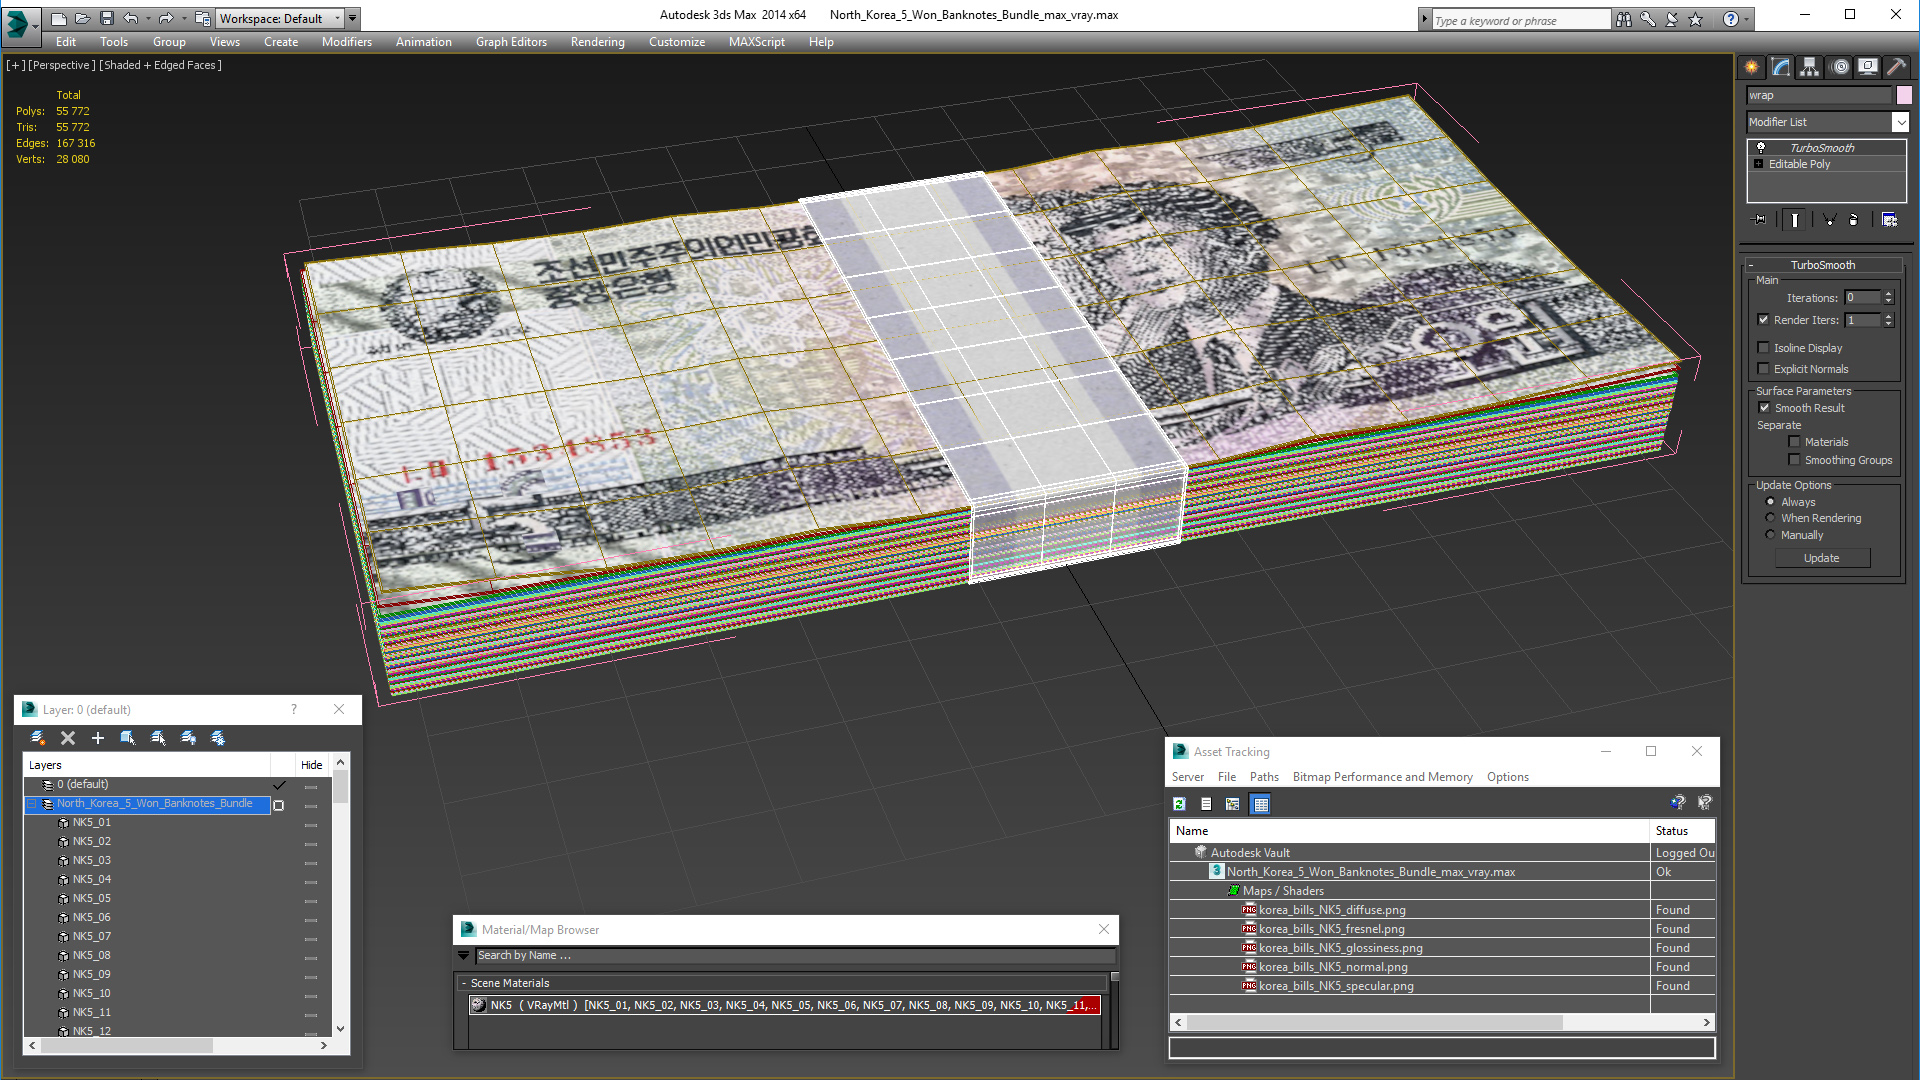This screenshot has height=1080, width=1920.
Task: Enable Explicit Normals checkbox
Action: click(x=1764, y=369)
